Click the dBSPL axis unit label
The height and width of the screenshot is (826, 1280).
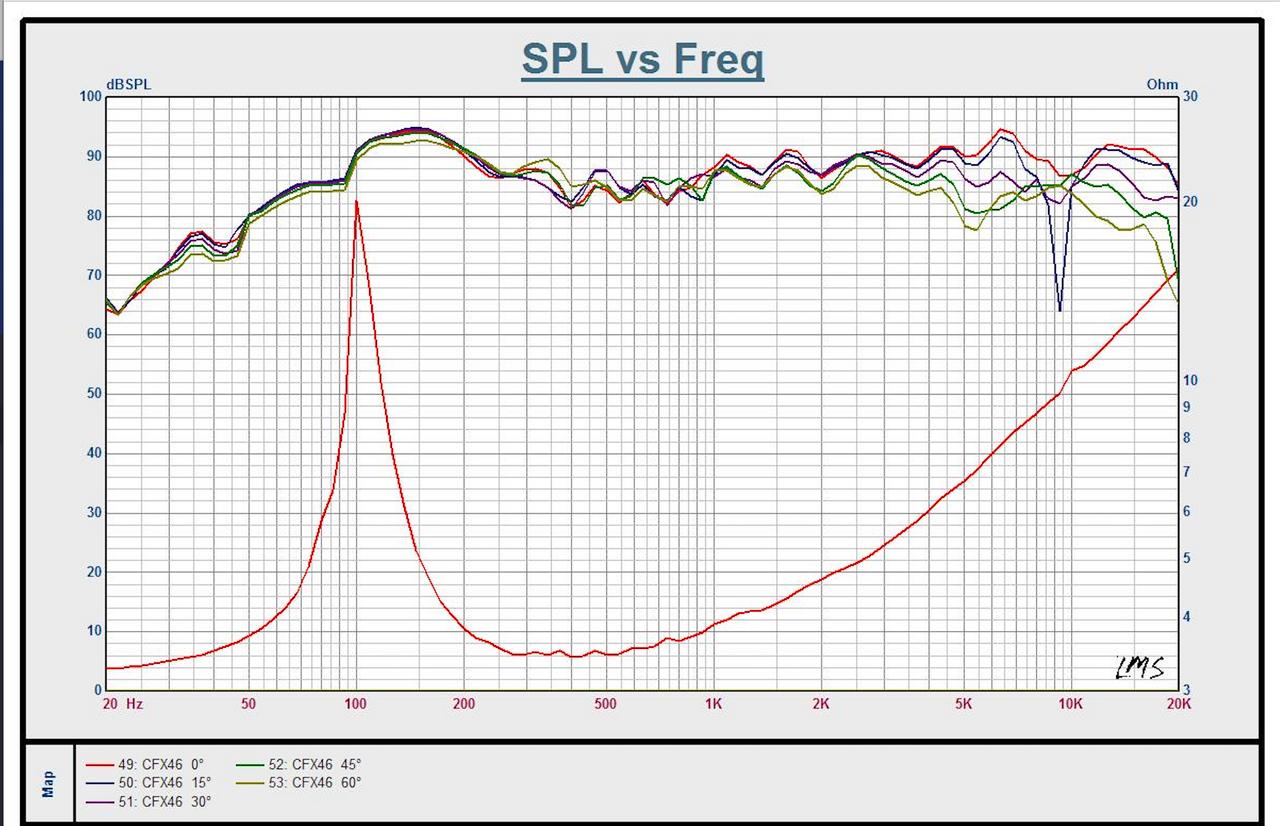click(x=128, y=85)
